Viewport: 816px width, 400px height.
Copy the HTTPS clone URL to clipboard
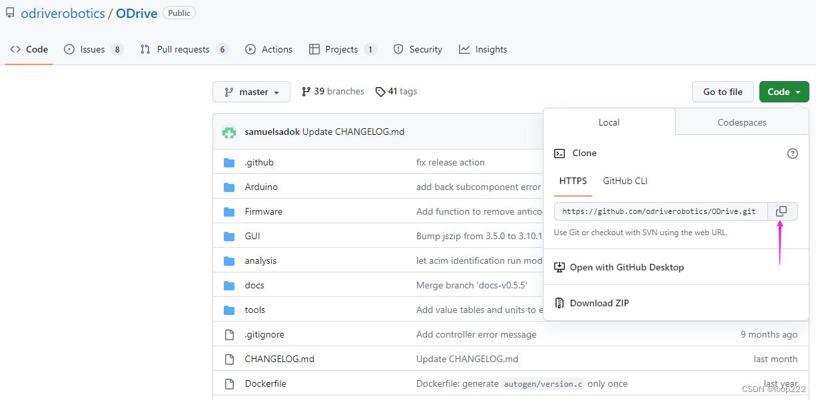click(x=782, y=211)
